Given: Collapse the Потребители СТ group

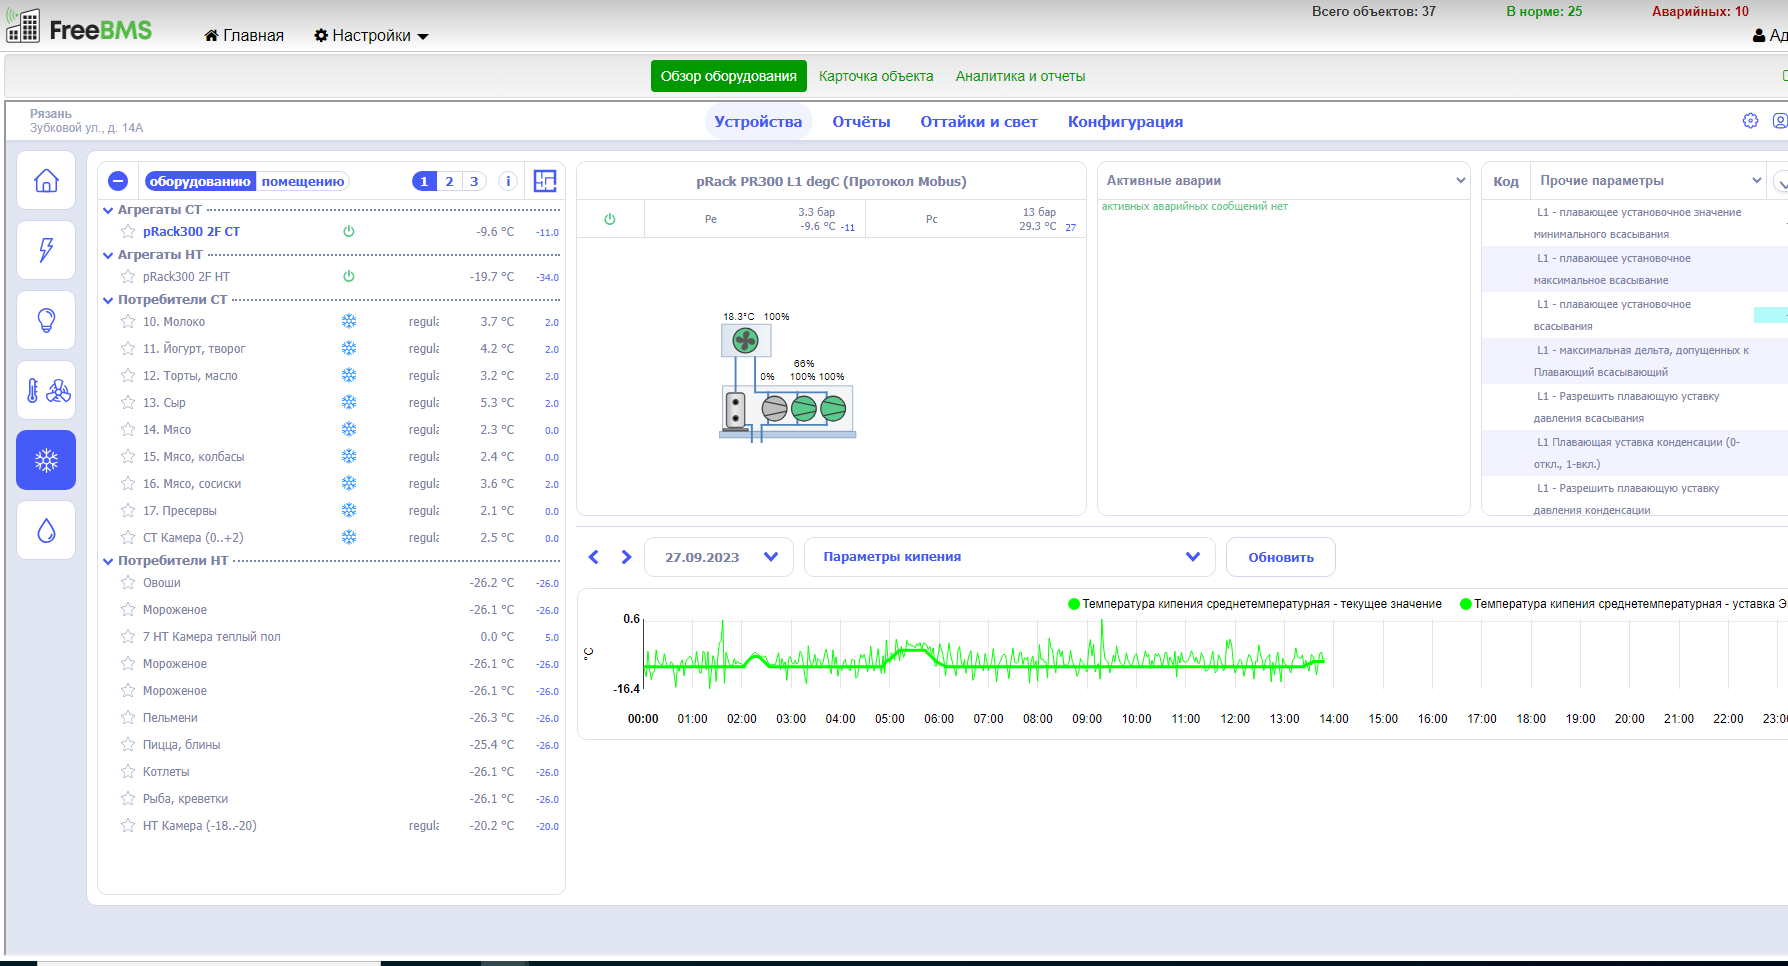Looking at the screenshot, I should (108, 300).
